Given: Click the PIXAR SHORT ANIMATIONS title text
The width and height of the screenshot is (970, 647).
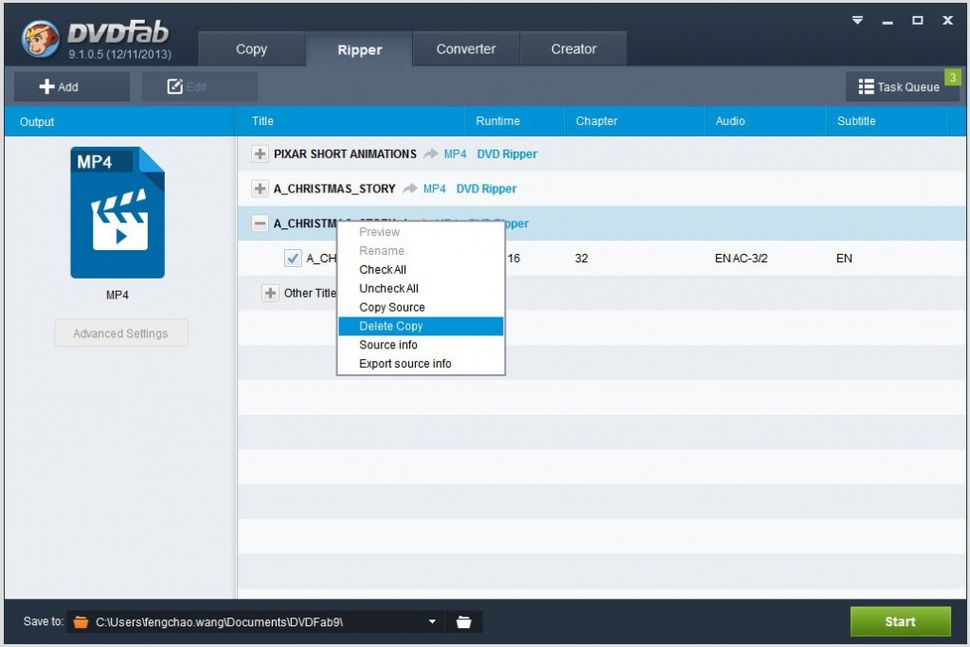Looking at the screenshot, I should [x=345, y=154].
